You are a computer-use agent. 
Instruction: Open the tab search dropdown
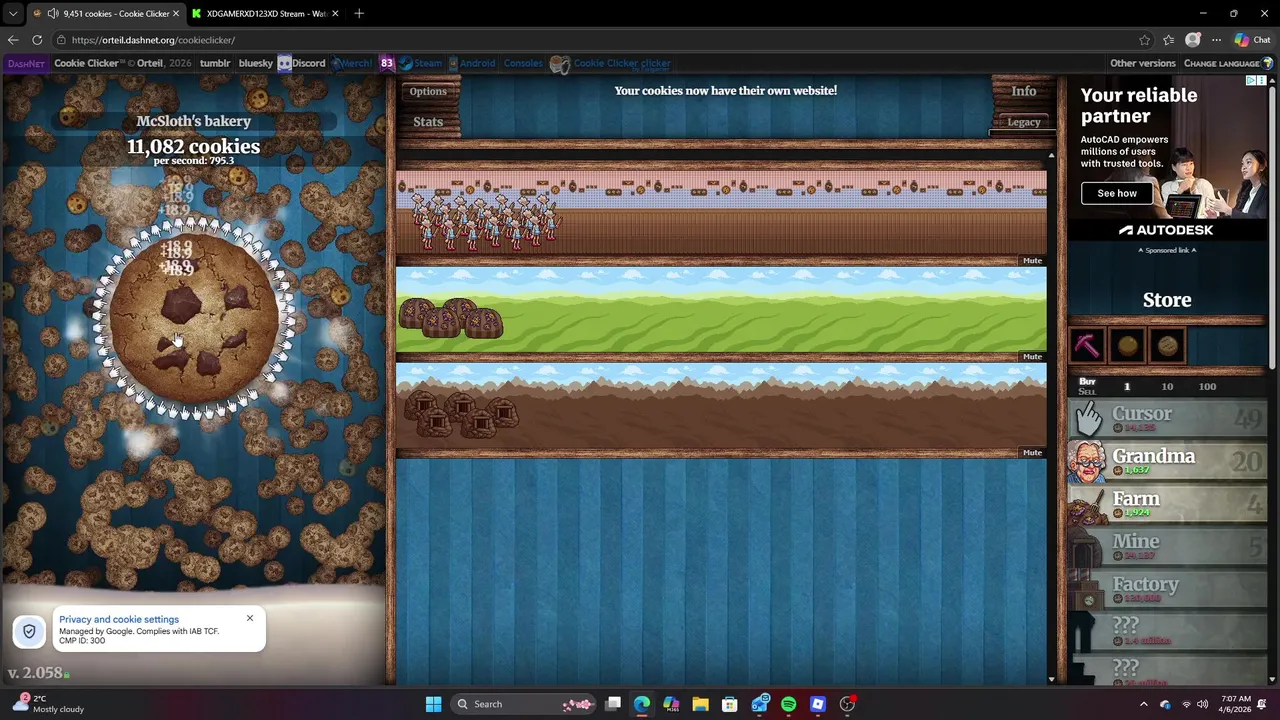coord(12,13)
